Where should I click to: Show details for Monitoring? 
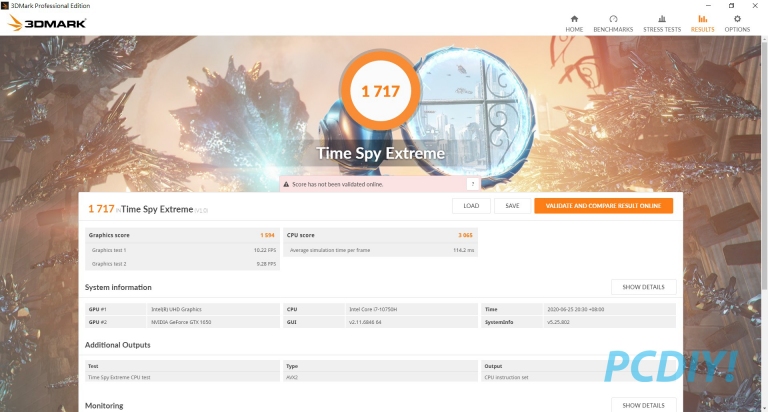tap(644, 405)
